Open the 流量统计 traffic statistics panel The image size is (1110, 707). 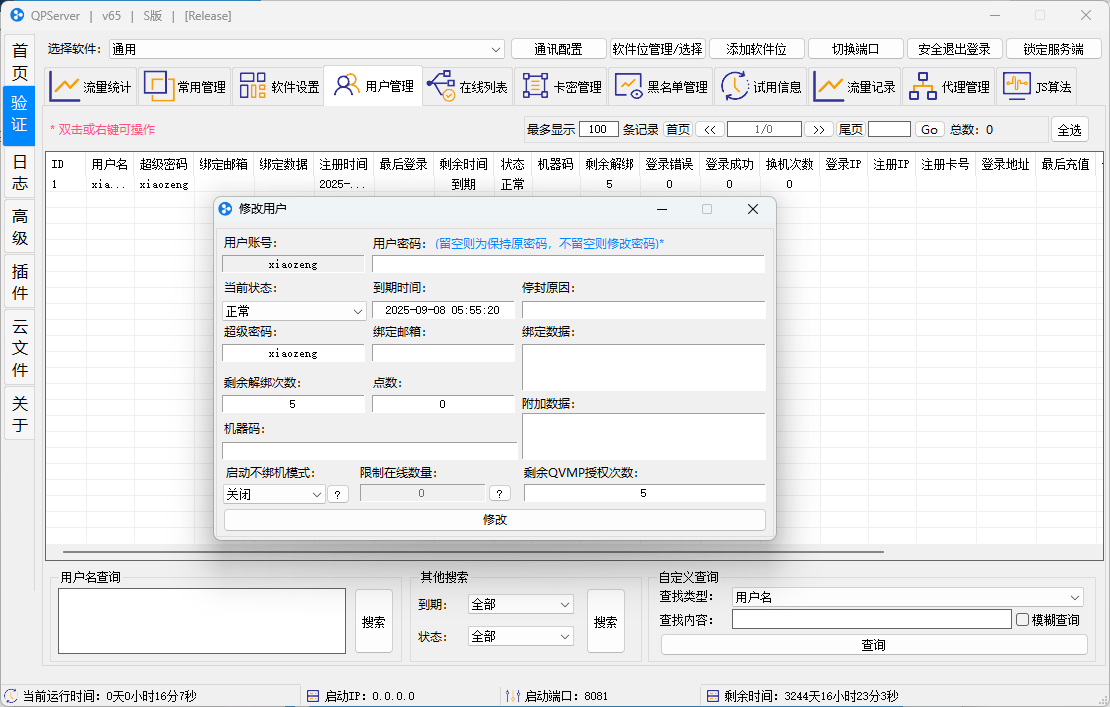point(90,86)
